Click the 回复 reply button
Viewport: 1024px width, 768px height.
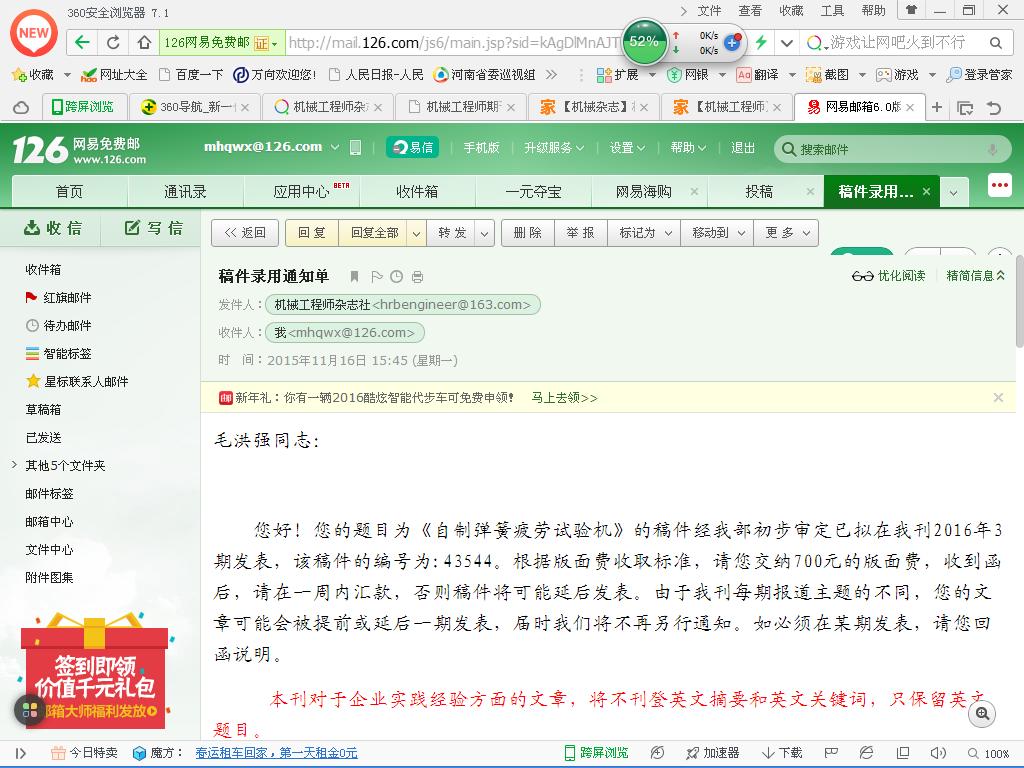pyautogui.click(x=312, y=233)
